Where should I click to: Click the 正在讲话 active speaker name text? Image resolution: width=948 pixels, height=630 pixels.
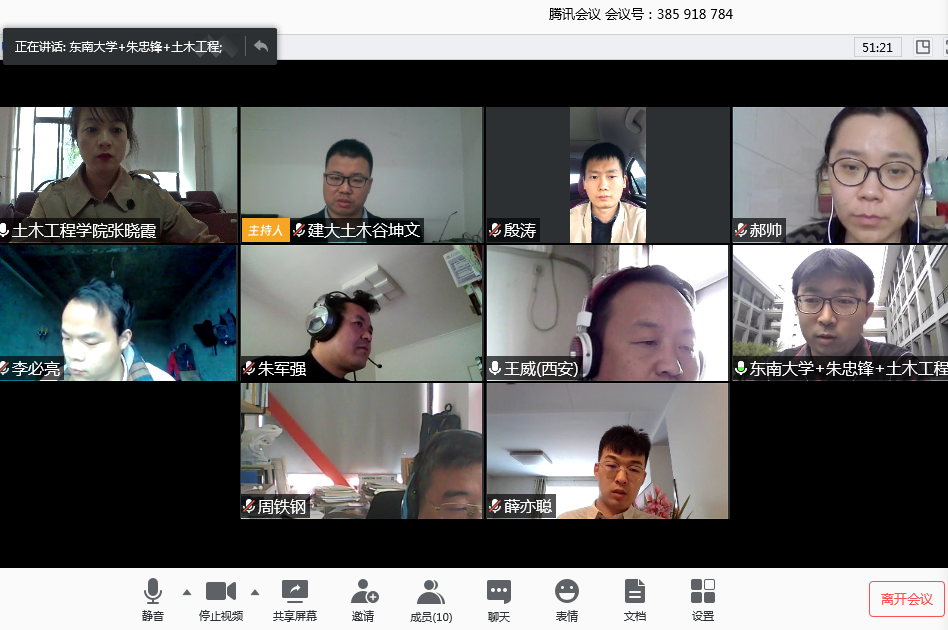point(118,47)
